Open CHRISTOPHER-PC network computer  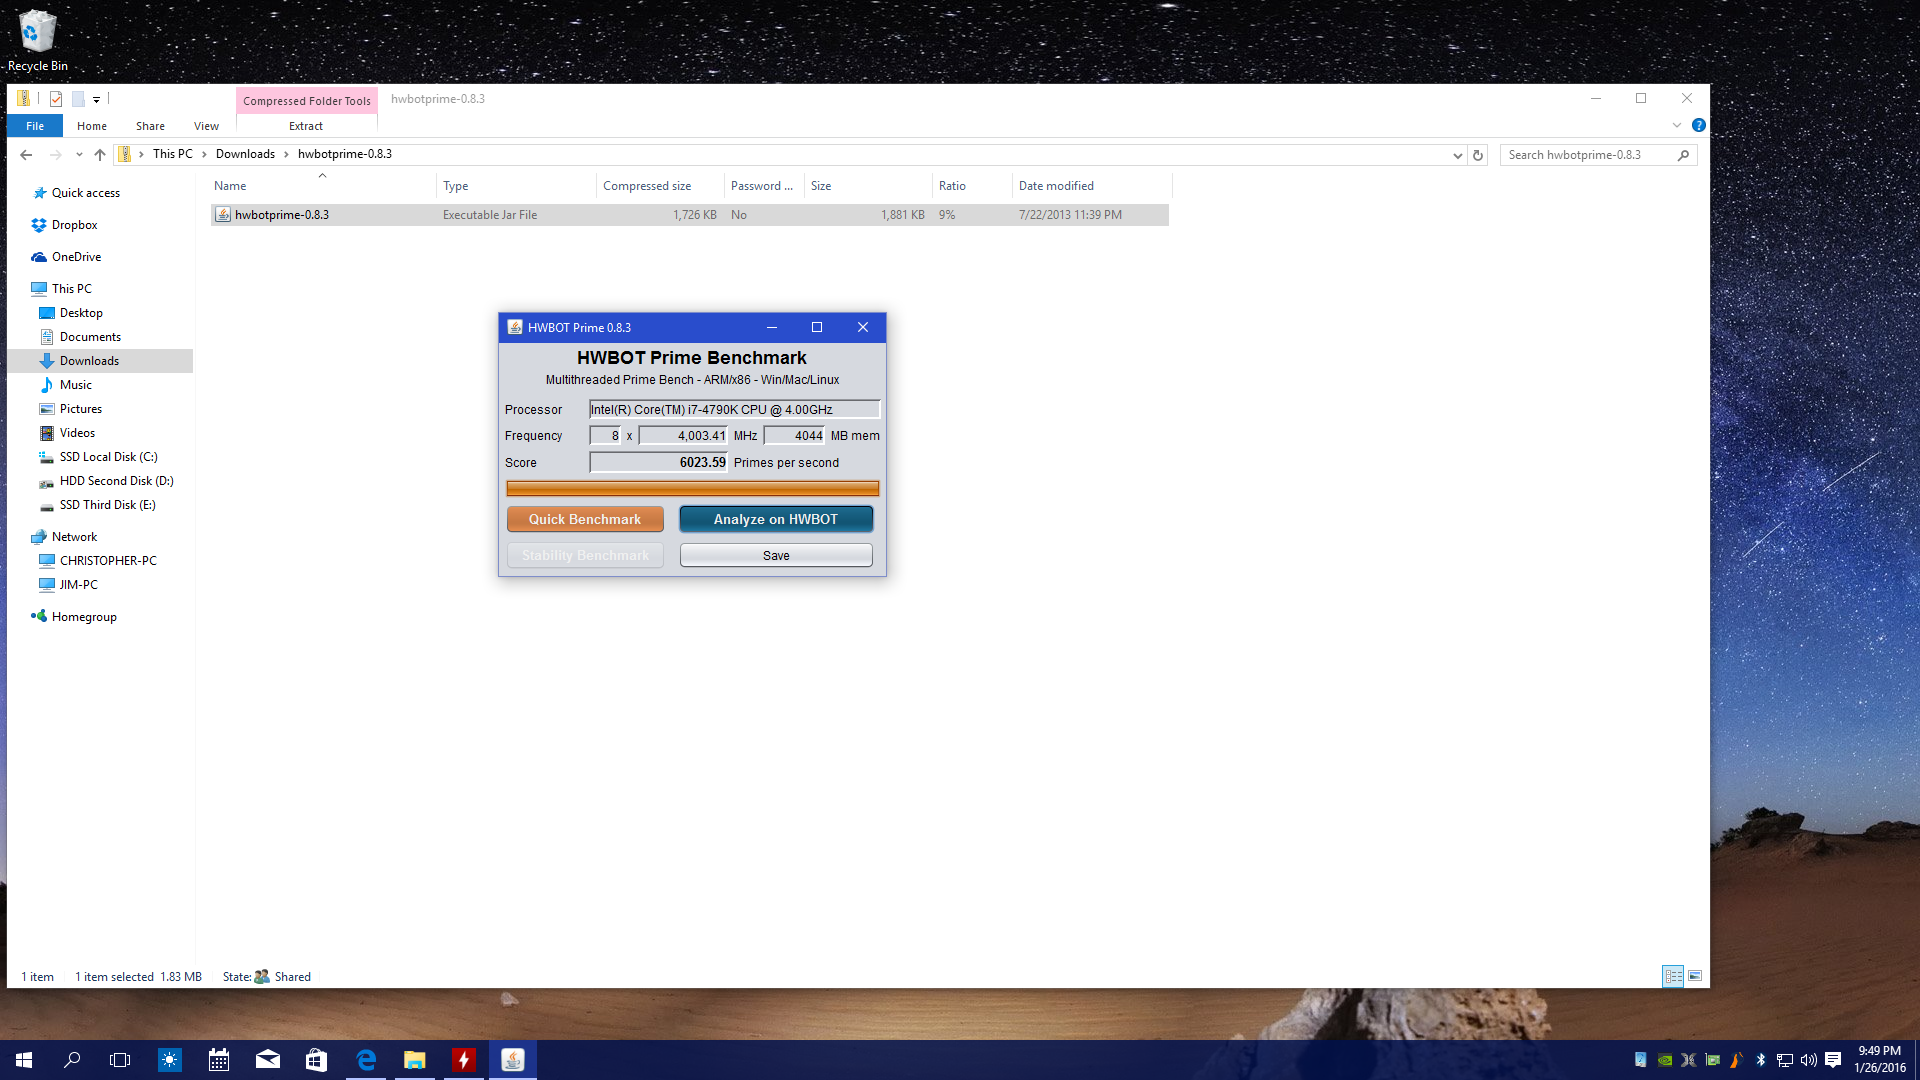[108, 561]
